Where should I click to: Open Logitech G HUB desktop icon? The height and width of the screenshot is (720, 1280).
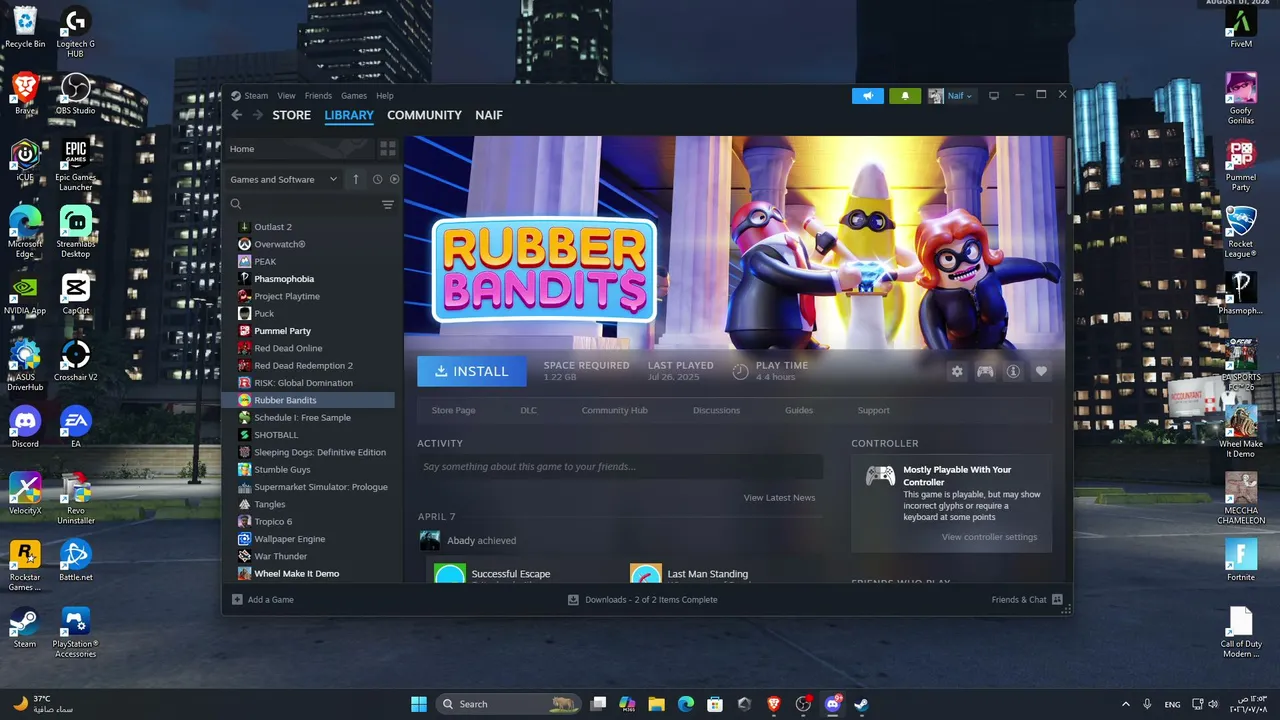click(76, 32)
